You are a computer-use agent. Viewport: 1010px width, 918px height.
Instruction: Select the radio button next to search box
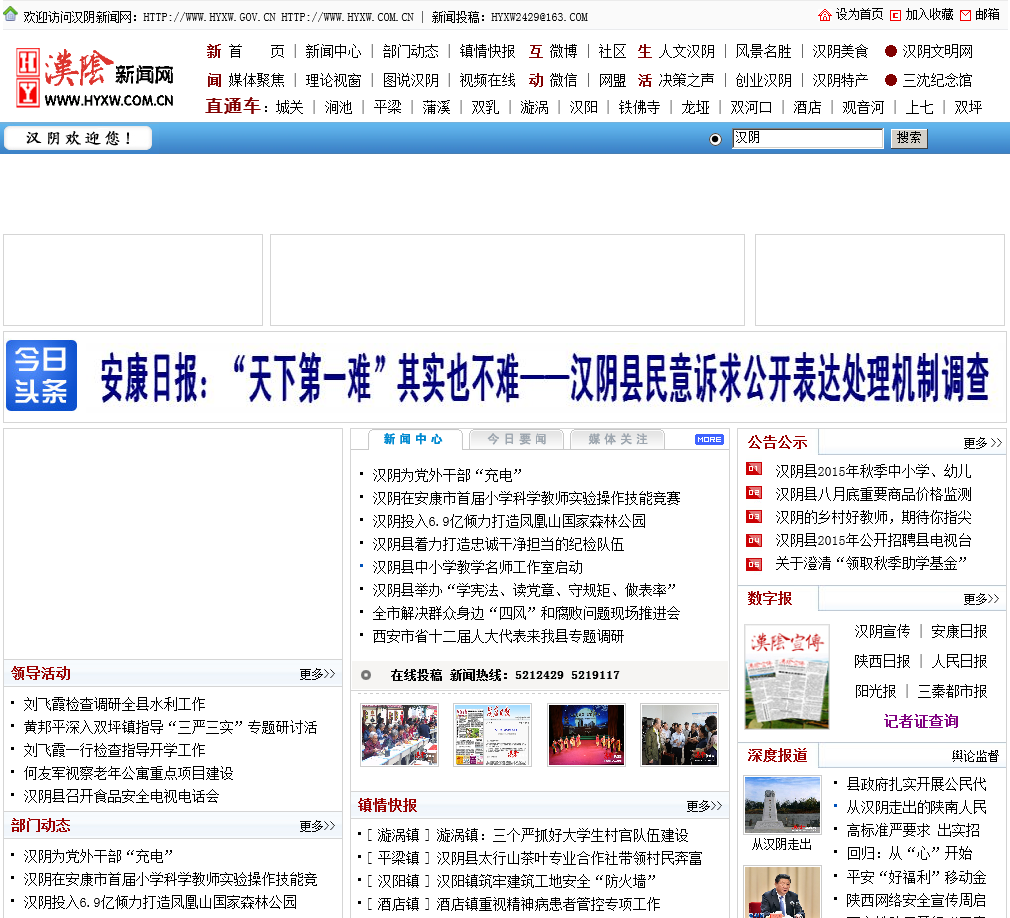click(715, 139)
